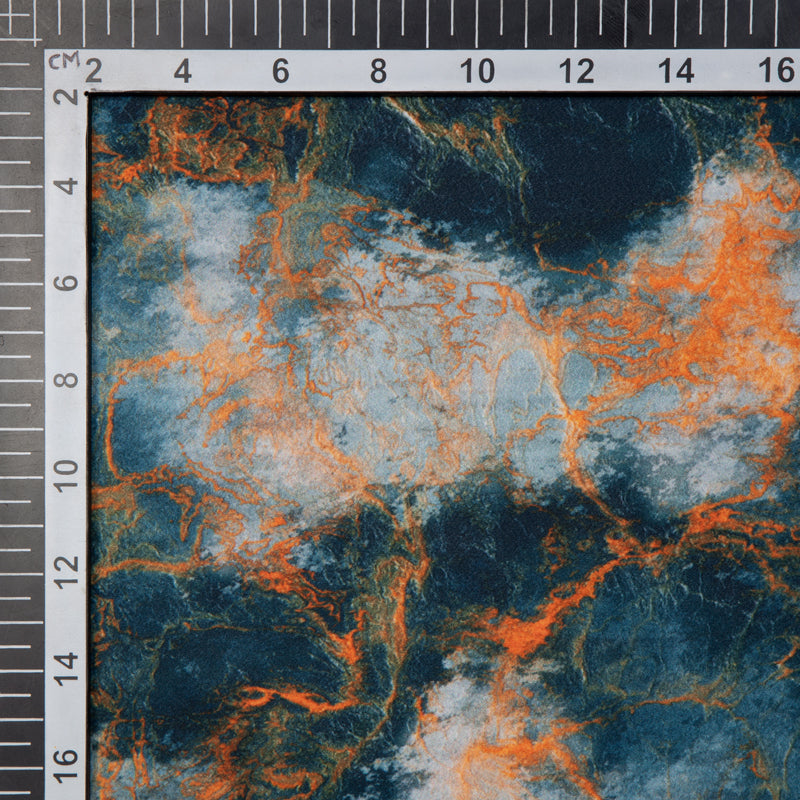800x800 pixels.
Task: Click number 2 on the top ruler
Action: pos(94,72)
